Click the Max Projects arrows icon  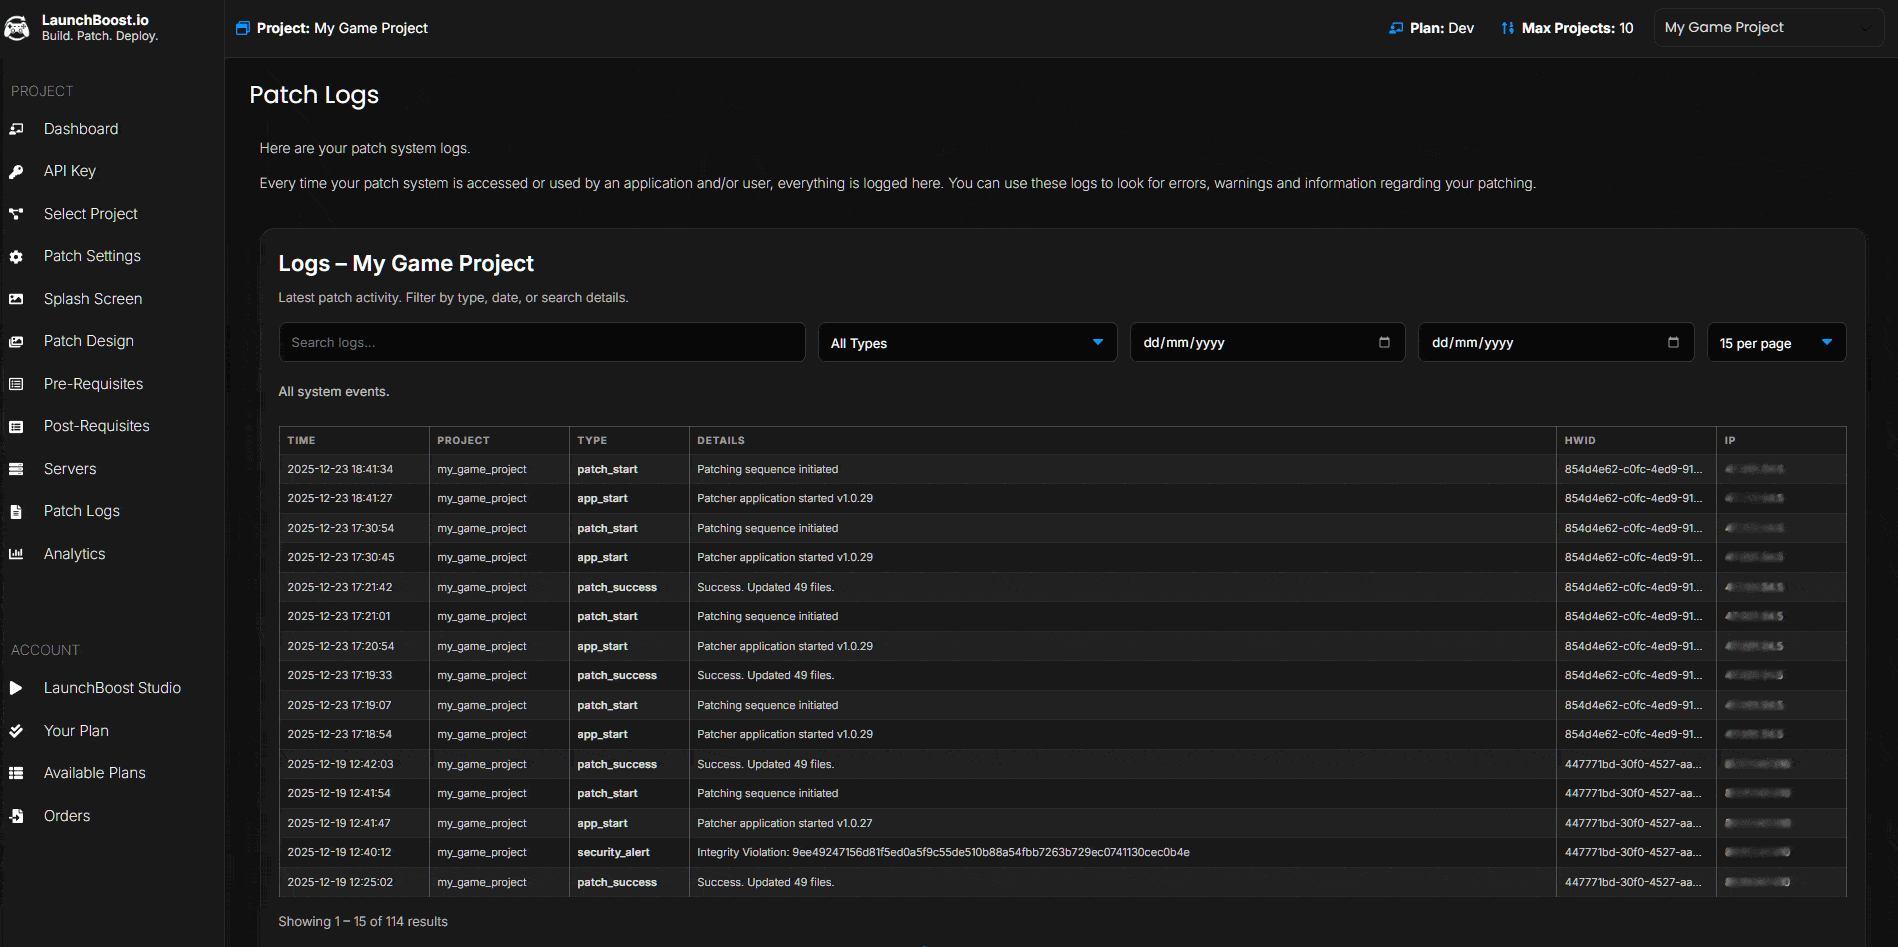coord(1508,28)
